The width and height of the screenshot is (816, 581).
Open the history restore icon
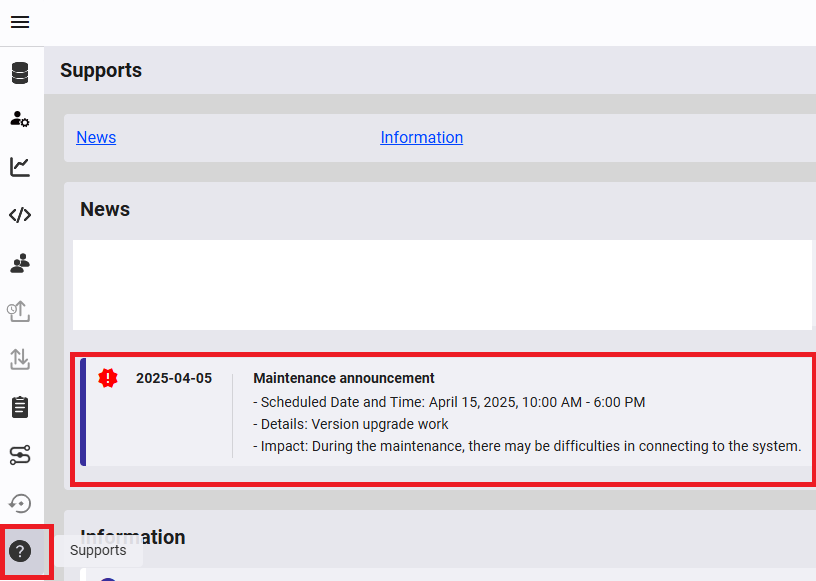(20, 503)
